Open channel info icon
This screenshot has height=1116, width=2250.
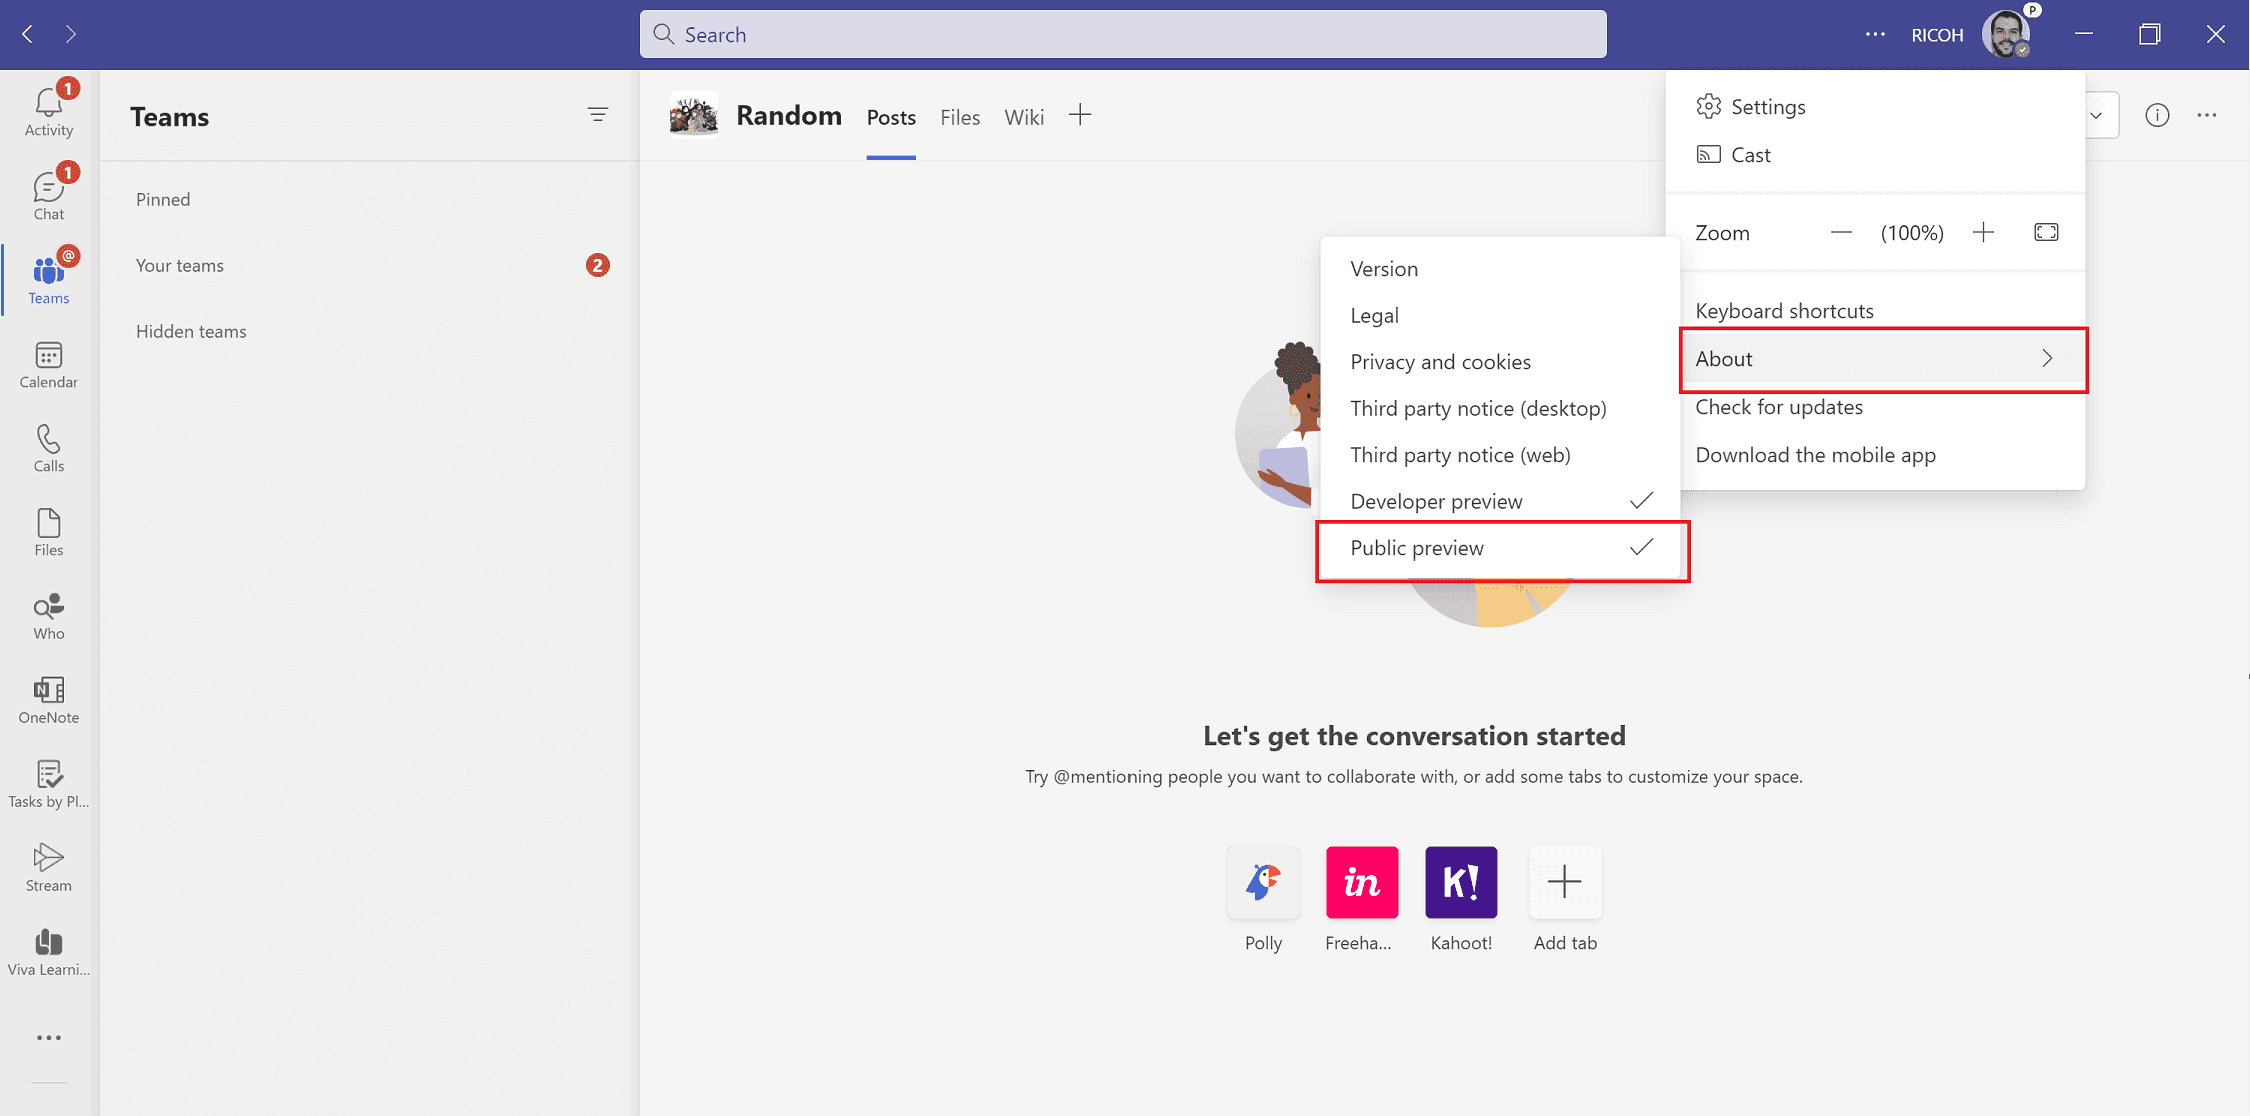(x=2158, y=116)
